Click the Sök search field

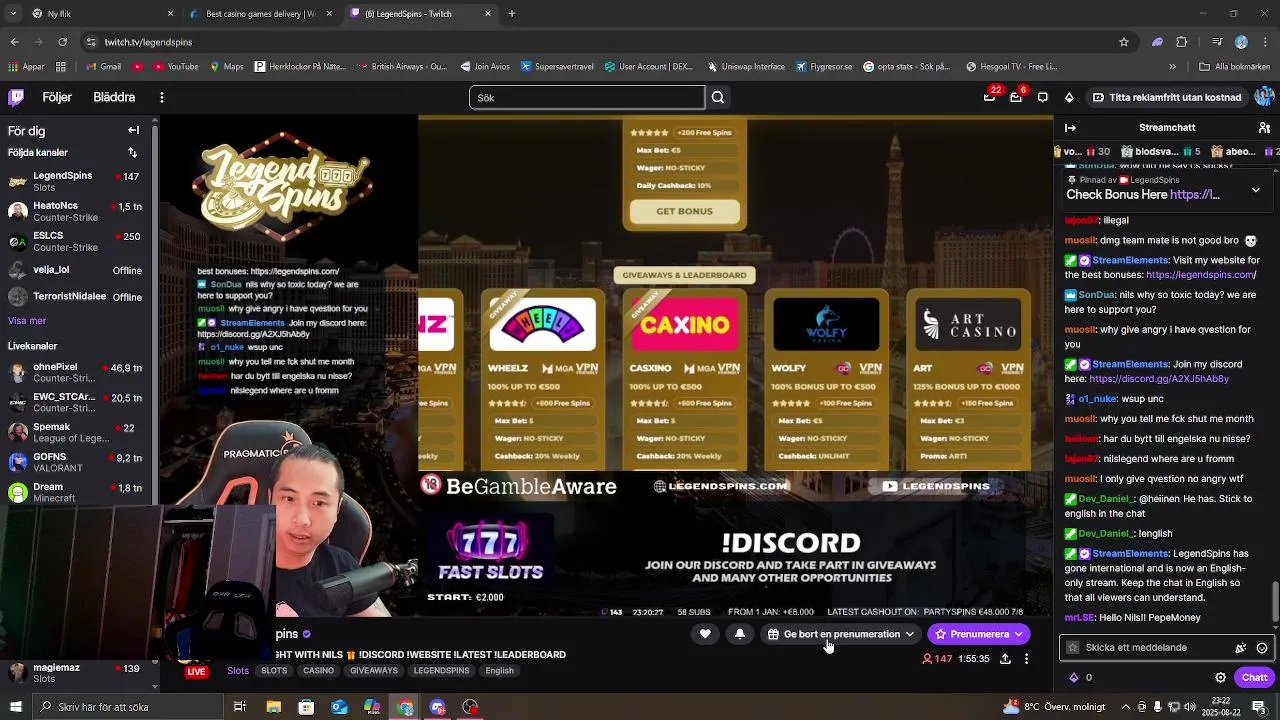click(x=587, y=97)
